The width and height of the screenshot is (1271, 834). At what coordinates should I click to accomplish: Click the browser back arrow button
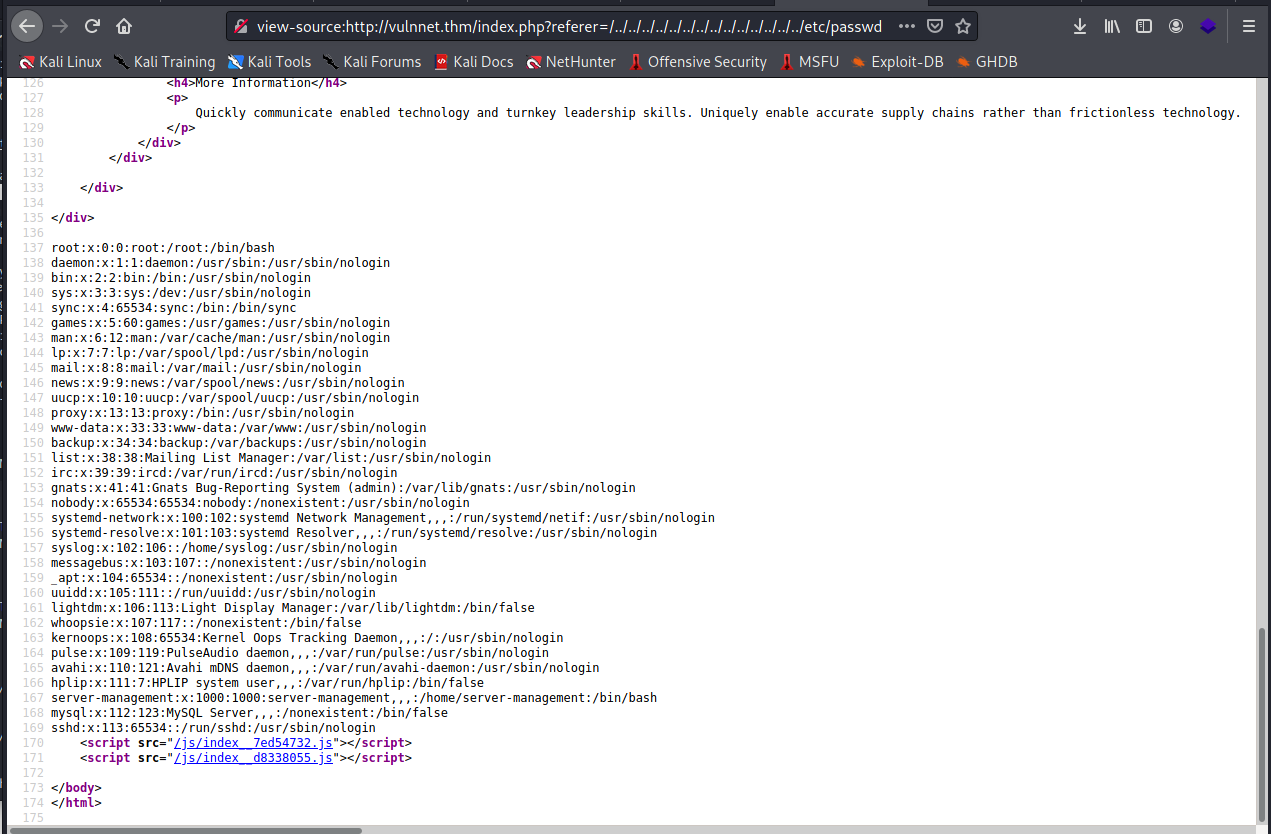27,26
